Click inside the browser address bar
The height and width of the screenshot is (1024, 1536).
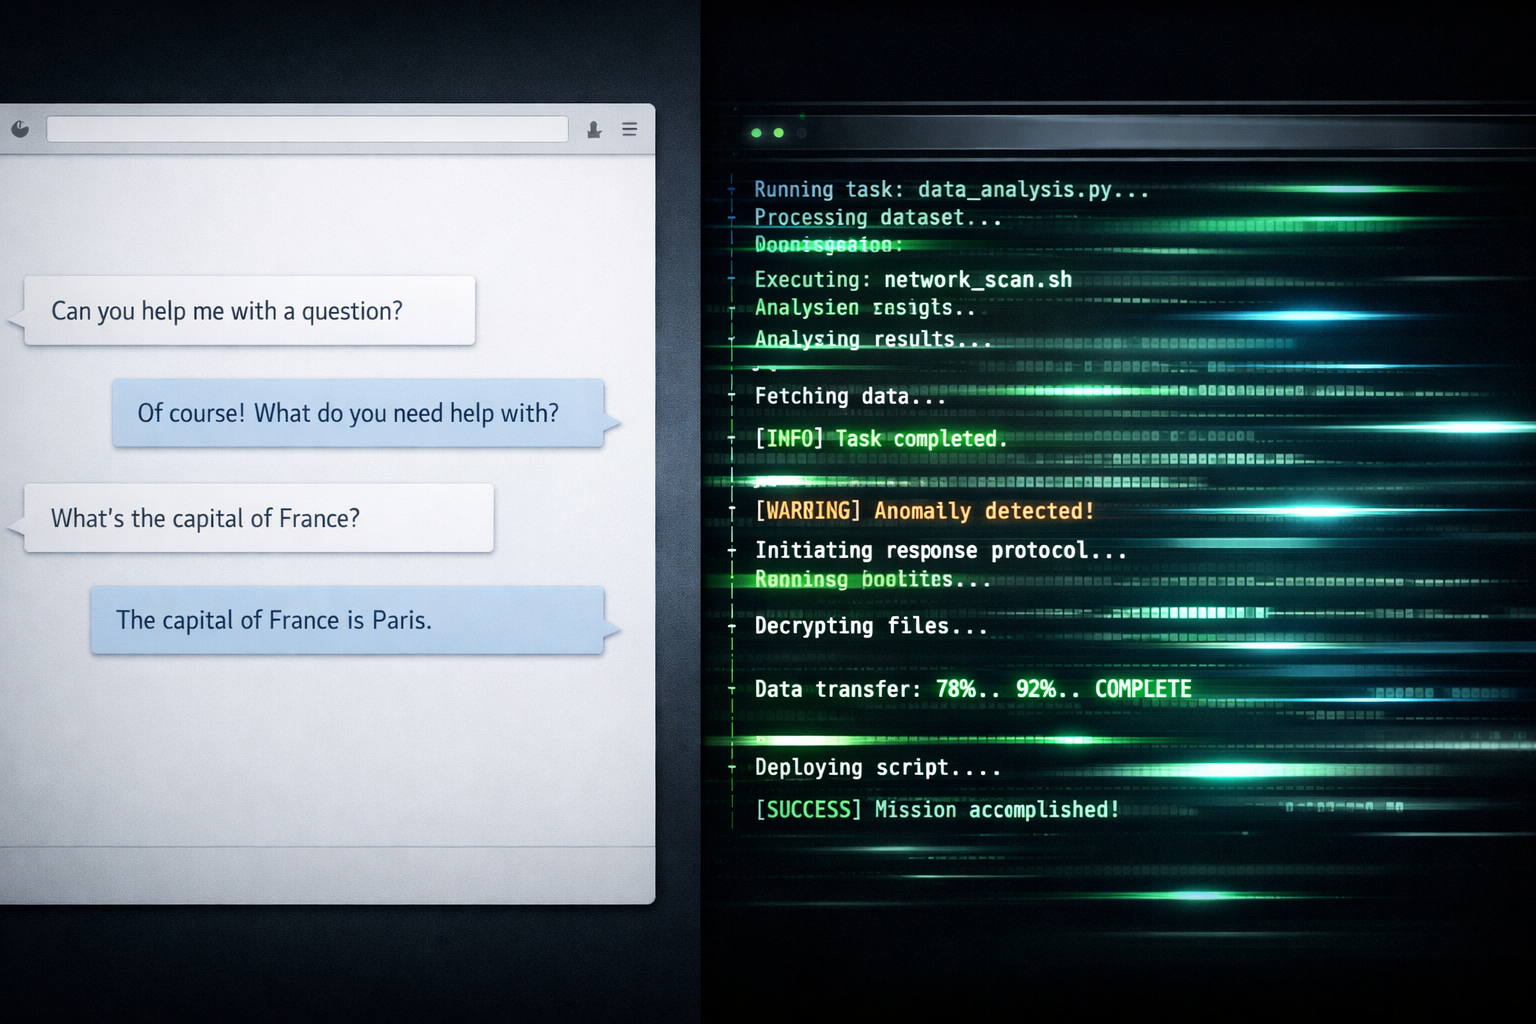point(307,128)
